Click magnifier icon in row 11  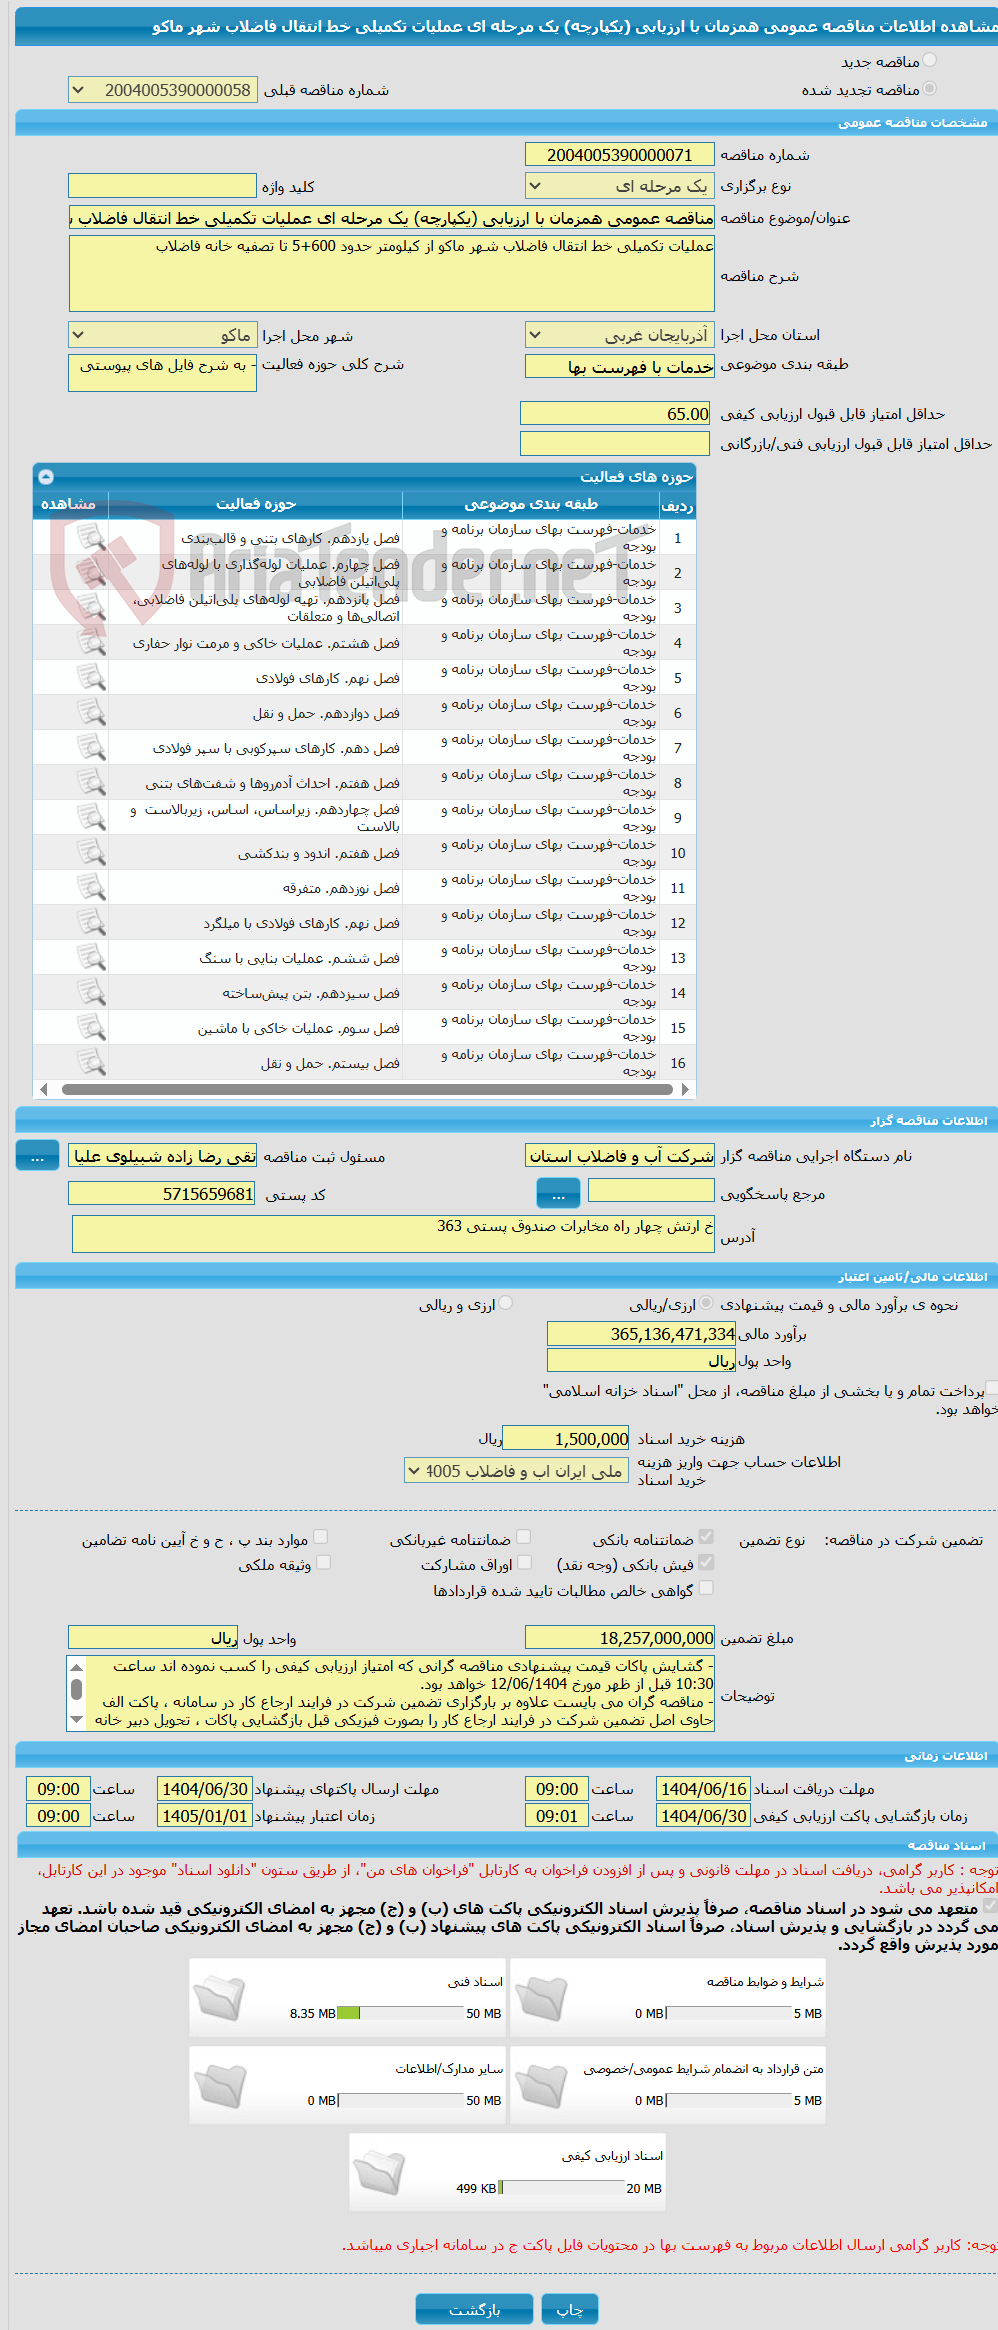coord(91,888)
